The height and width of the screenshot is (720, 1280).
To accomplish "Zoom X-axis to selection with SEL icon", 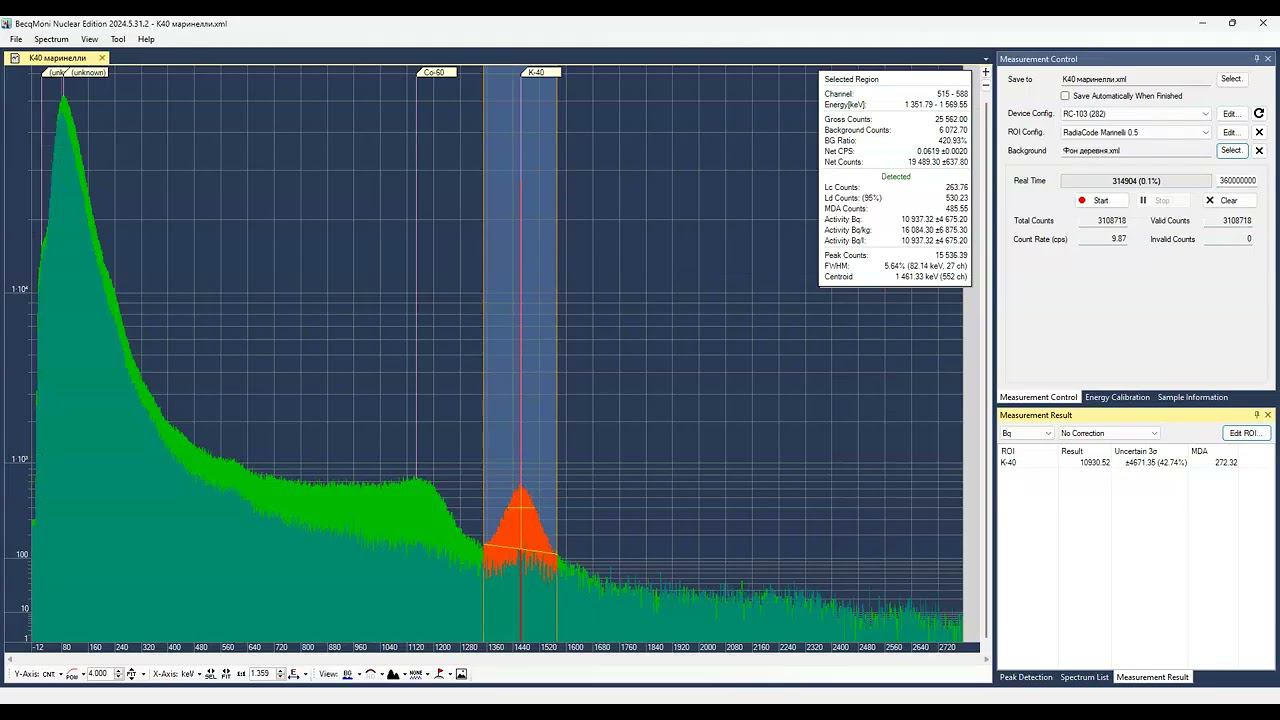I will pos(211,674).
